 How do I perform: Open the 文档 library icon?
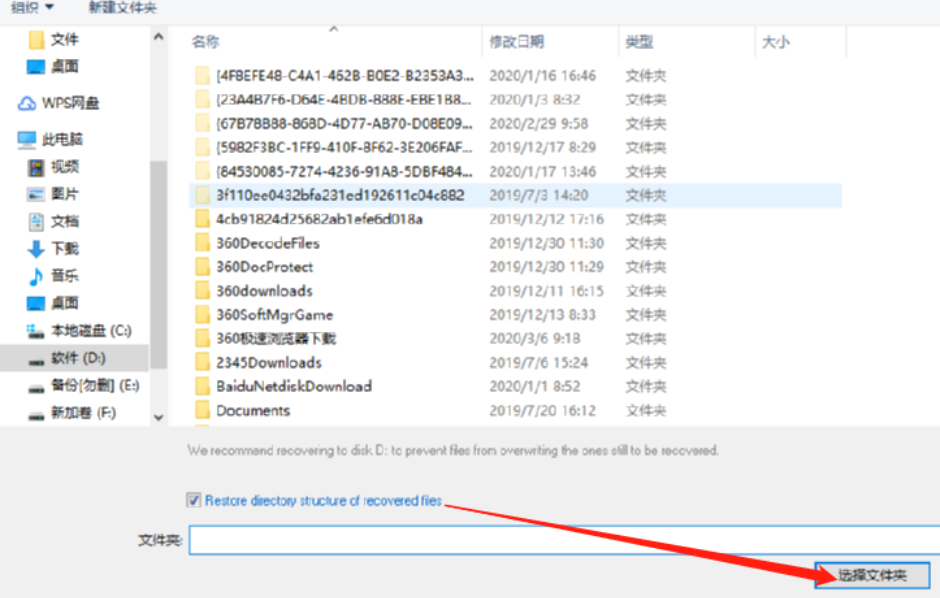(36, 222)
